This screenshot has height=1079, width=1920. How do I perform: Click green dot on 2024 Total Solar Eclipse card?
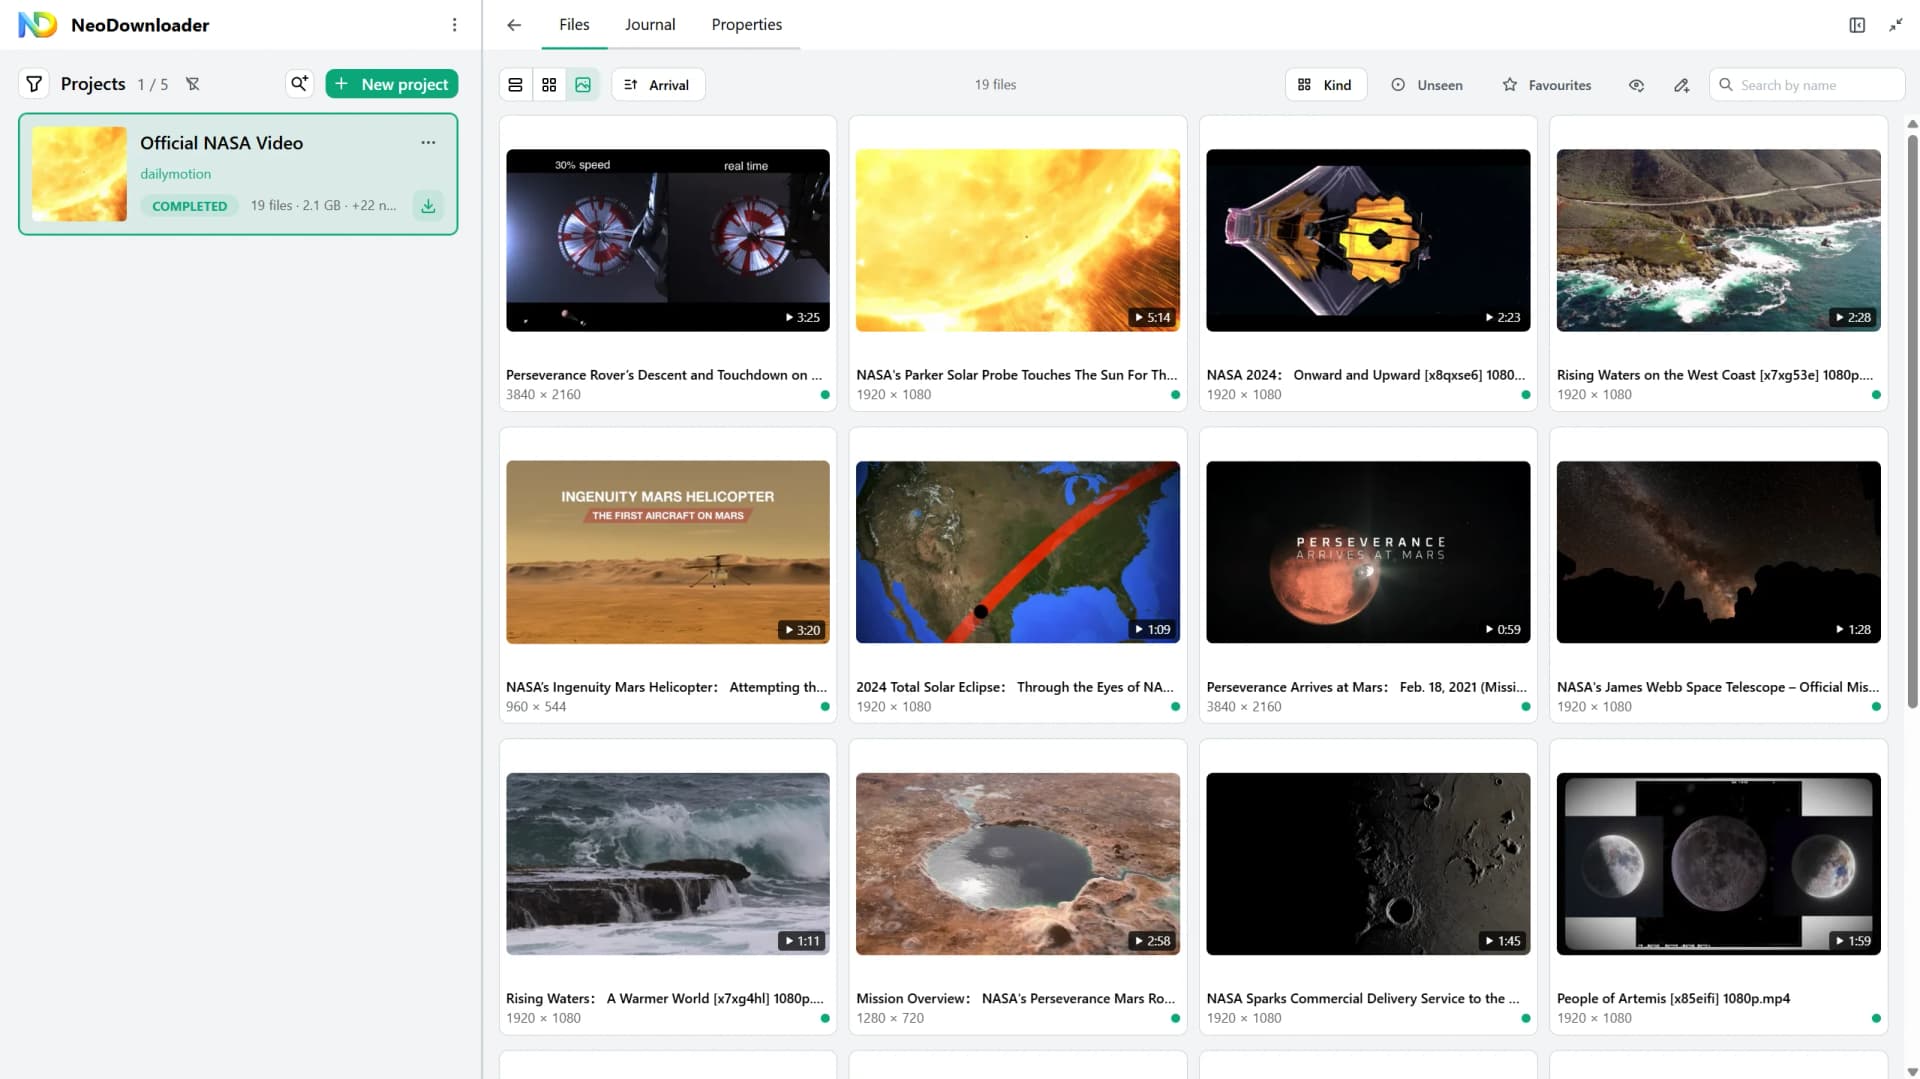coord(1175,707)
